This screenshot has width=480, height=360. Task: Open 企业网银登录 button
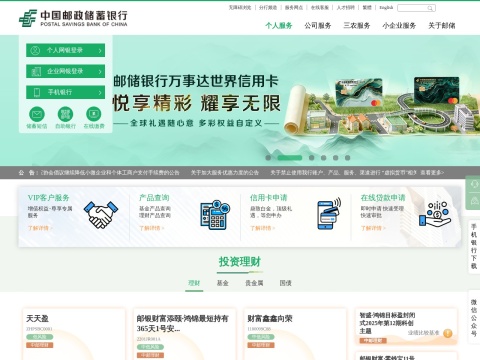click(x=65, y=71)
